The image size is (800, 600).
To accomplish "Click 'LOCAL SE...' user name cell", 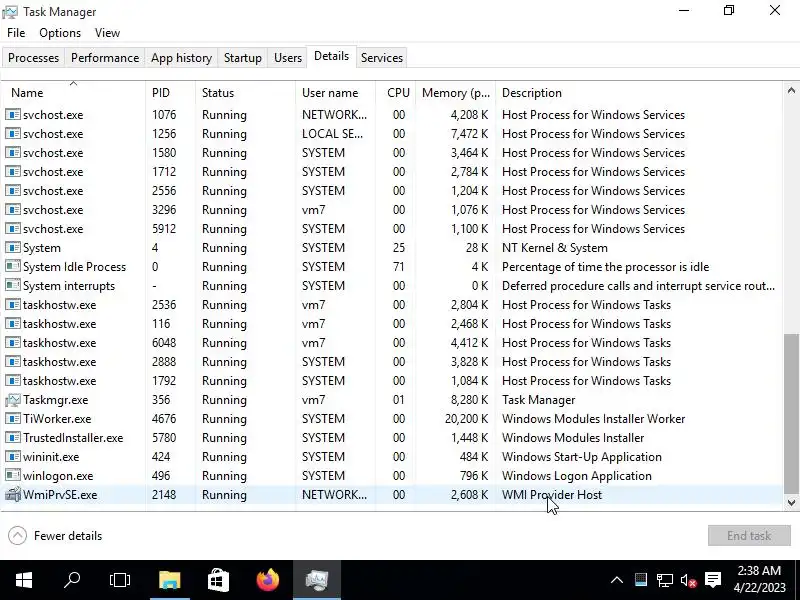I will click(x=332, y=134).
